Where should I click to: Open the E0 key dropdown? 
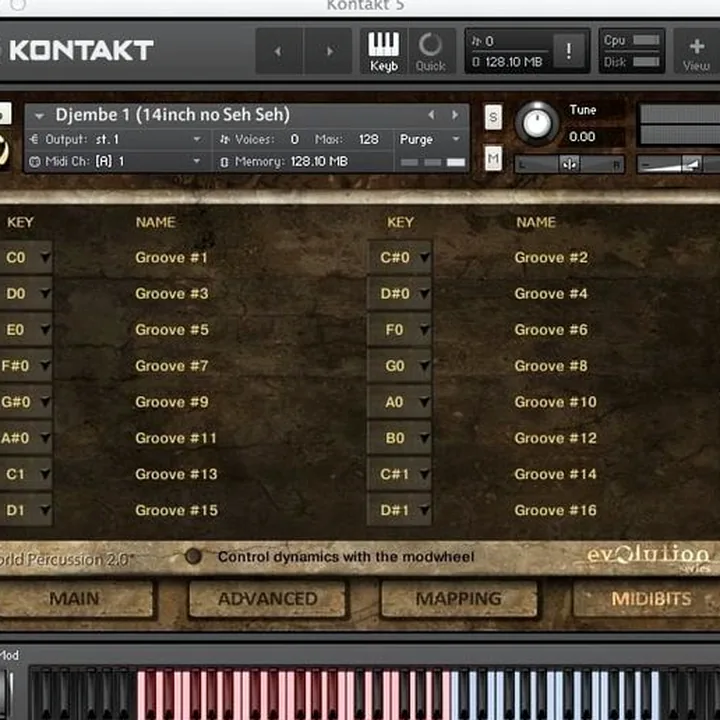pos(25,330)
